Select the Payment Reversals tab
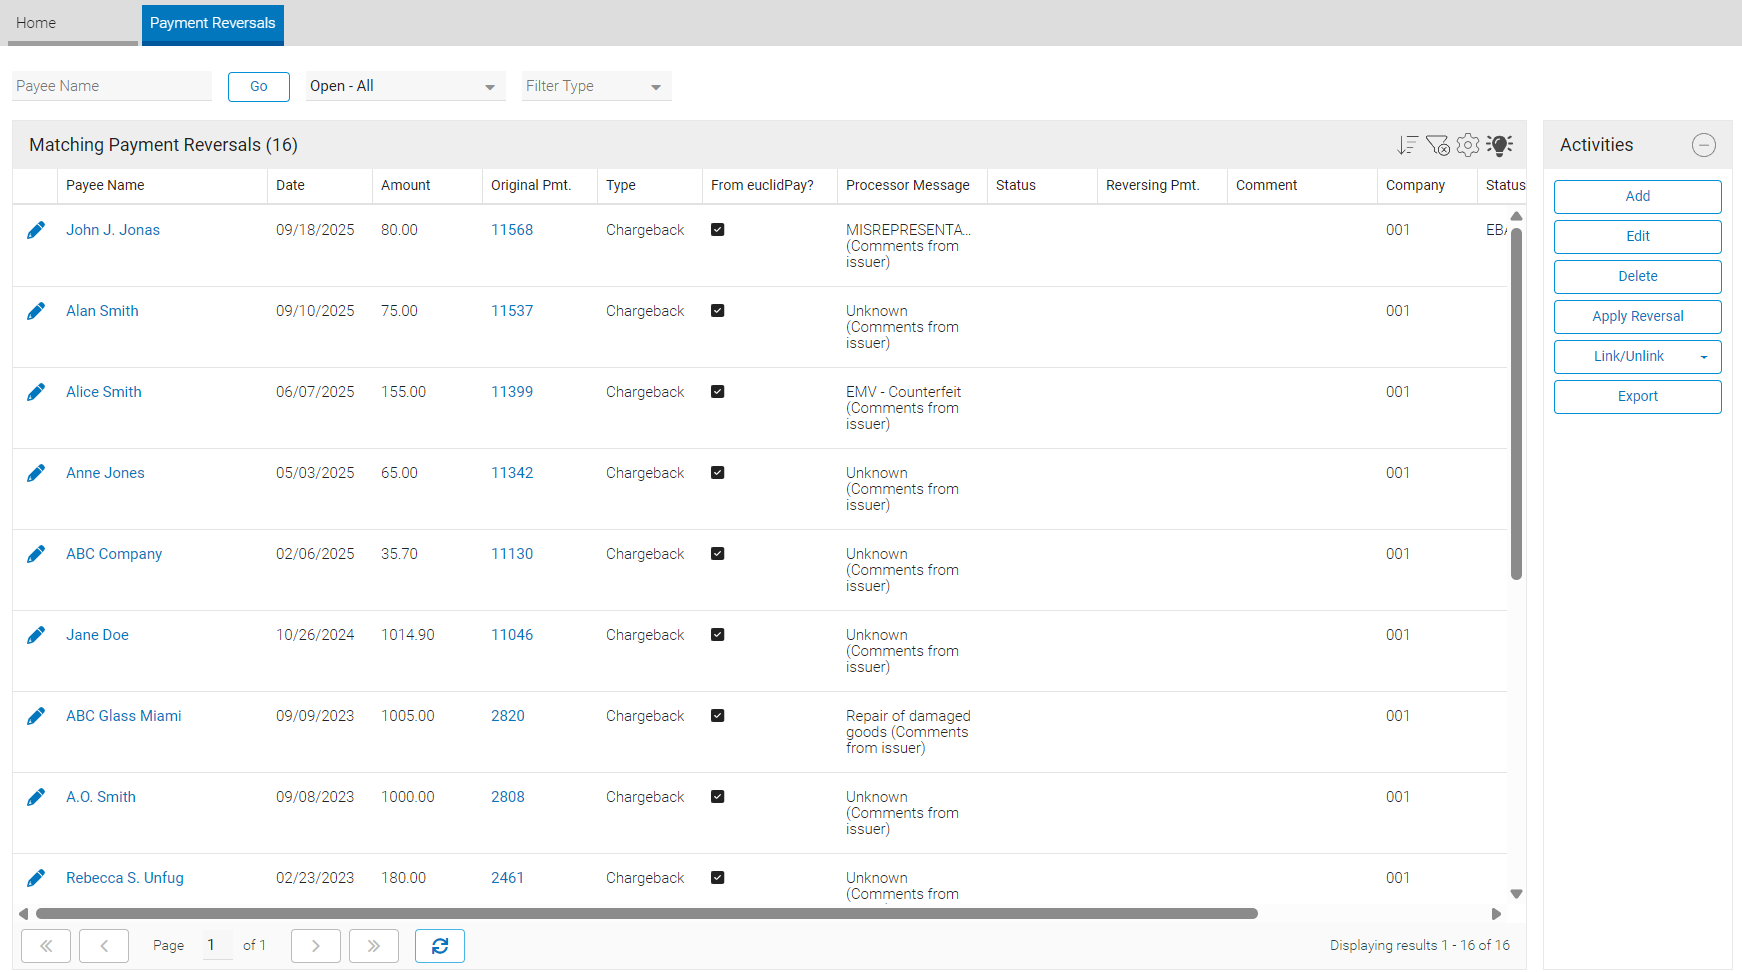Screen dimensions: 1742x972 (x=213, y=23)
